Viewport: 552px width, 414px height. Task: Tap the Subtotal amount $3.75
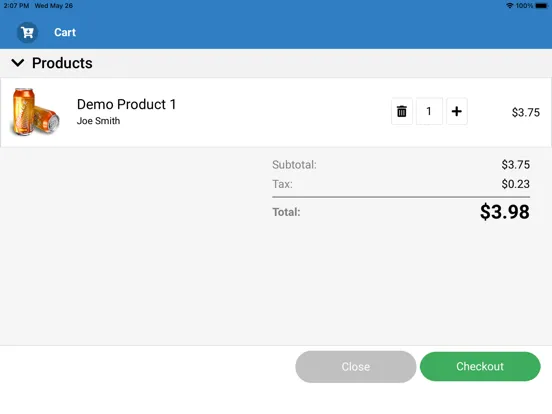click(x=515, y=164)
